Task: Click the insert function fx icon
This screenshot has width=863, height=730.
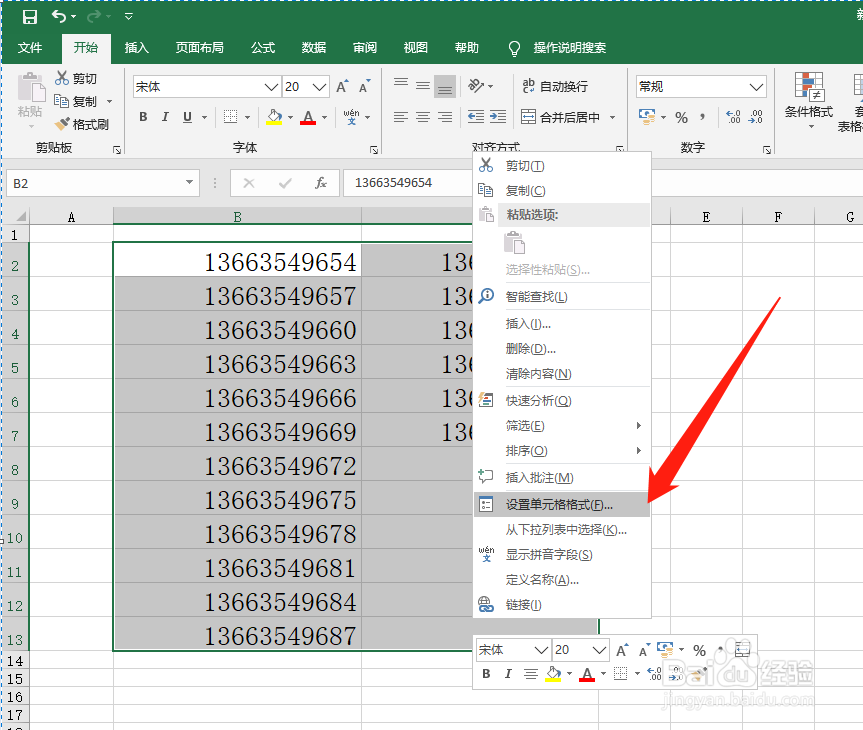Action: click(x=321, y=183)
